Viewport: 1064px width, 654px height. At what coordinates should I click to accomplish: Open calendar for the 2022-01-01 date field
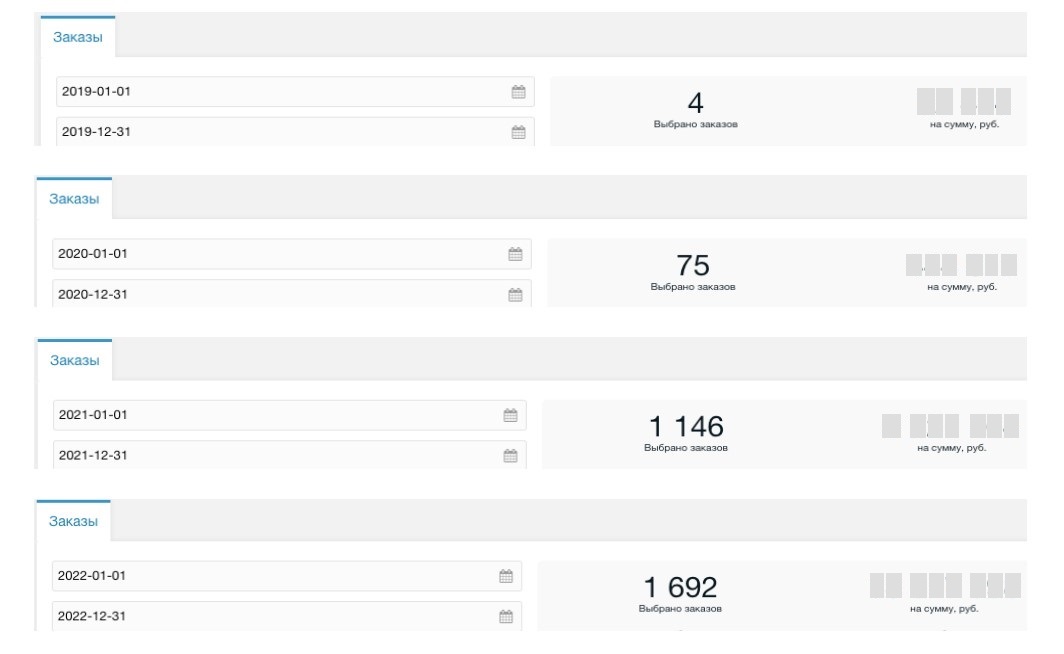[506, 576]
